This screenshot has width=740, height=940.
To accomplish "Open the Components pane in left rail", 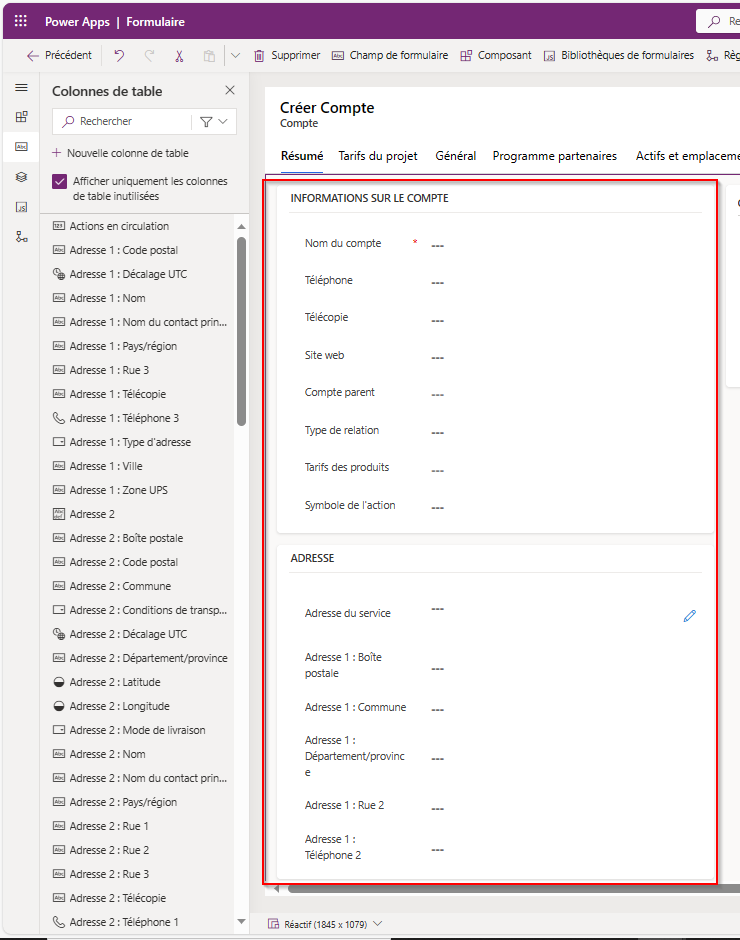I will (21, 116).
